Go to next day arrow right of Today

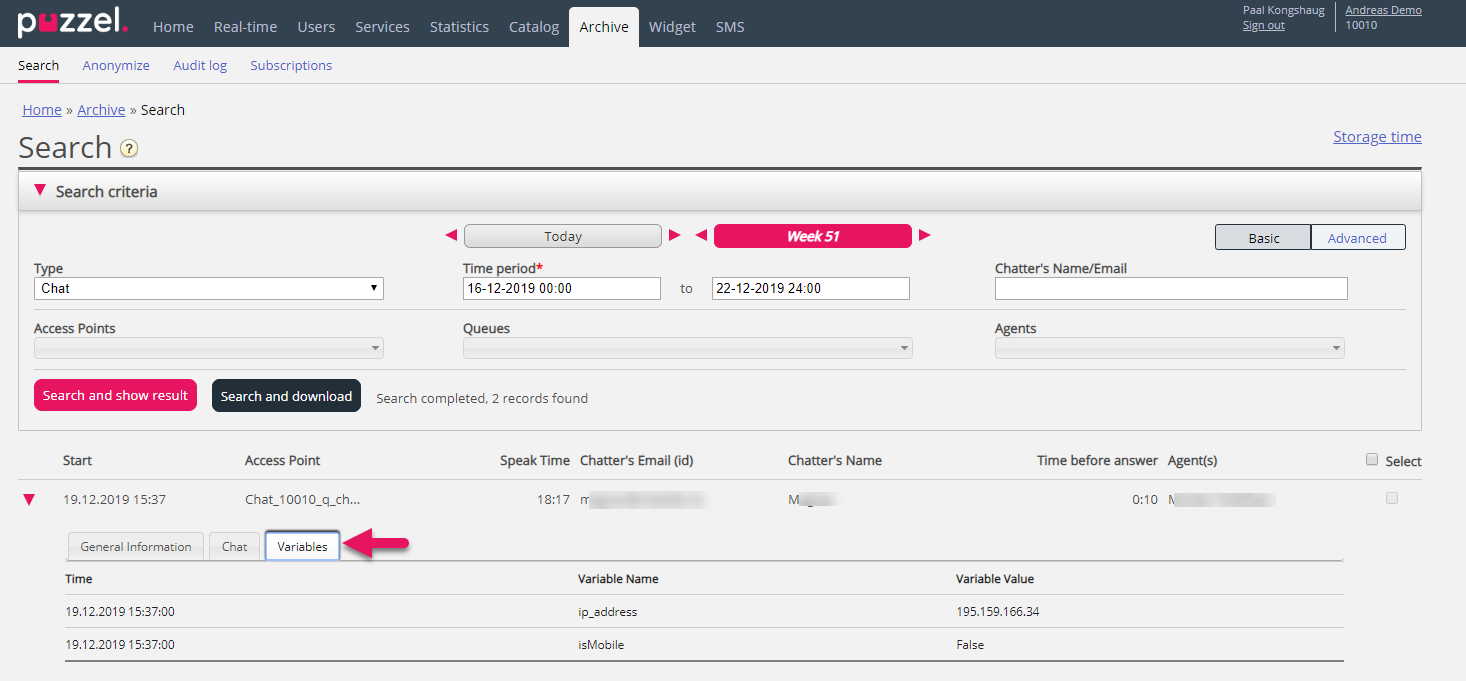click(675, 236)
